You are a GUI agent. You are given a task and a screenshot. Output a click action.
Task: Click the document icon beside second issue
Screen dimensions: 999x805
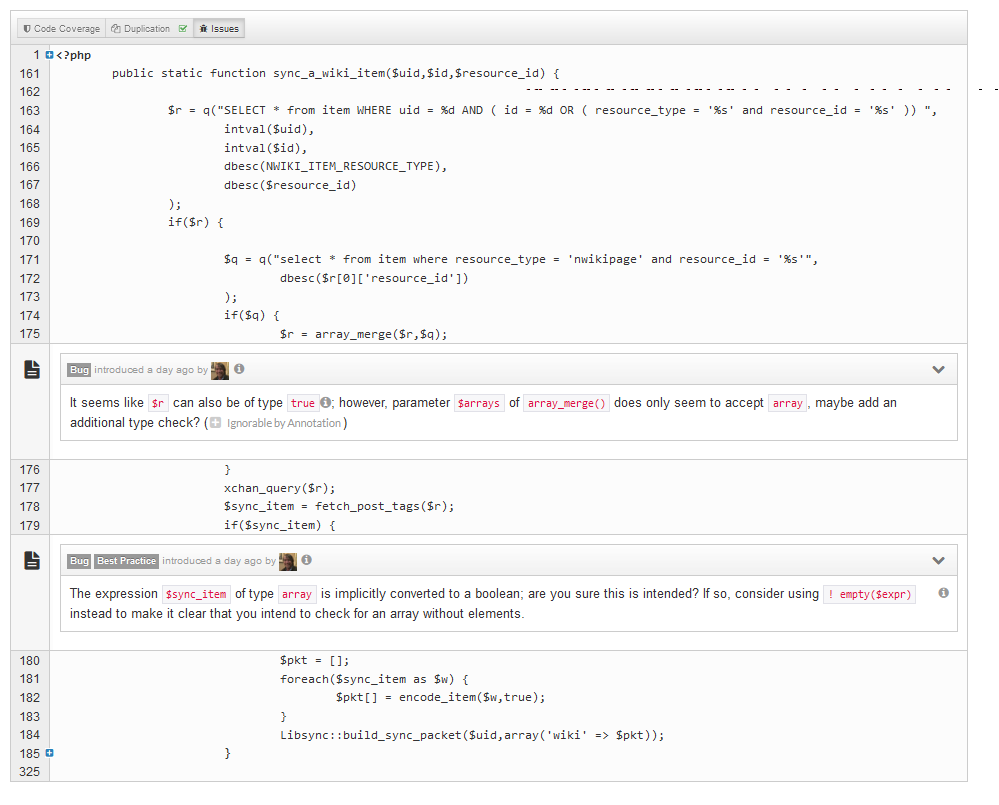[33, 561]
